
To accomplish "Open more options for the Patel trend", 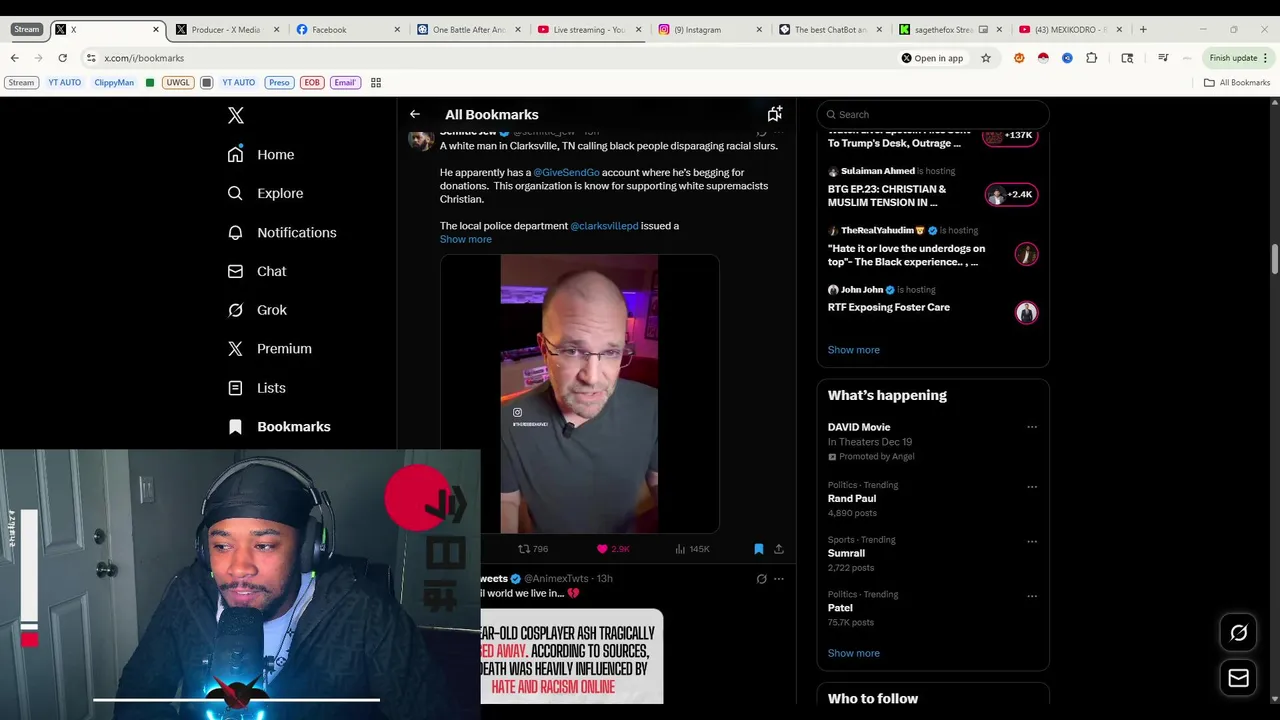I will coord(1032,597).
